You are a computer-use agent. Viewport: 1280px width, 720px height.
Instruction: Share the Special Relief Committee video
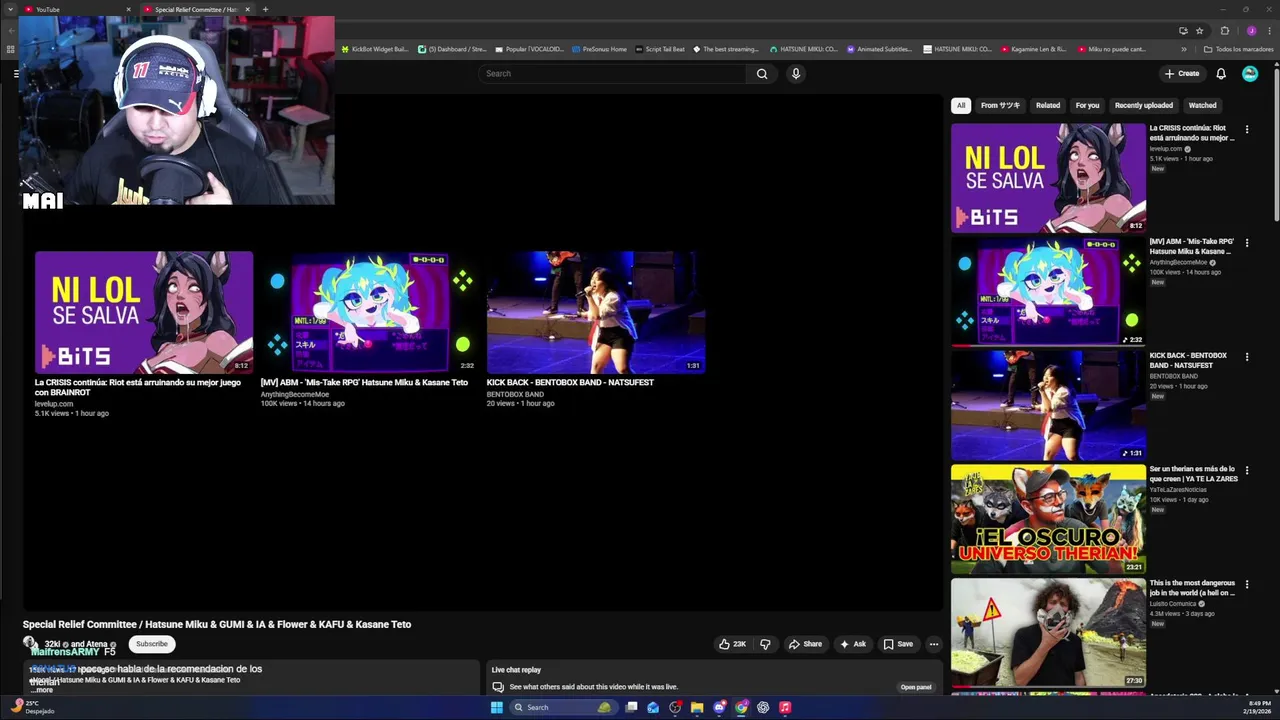[x=805, y=644]
